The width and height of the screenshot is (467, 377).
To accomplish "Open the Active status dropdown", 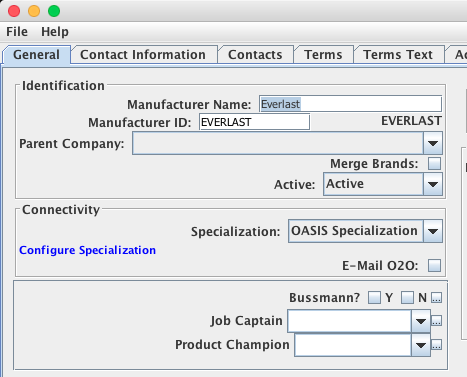I will (433, 184).
